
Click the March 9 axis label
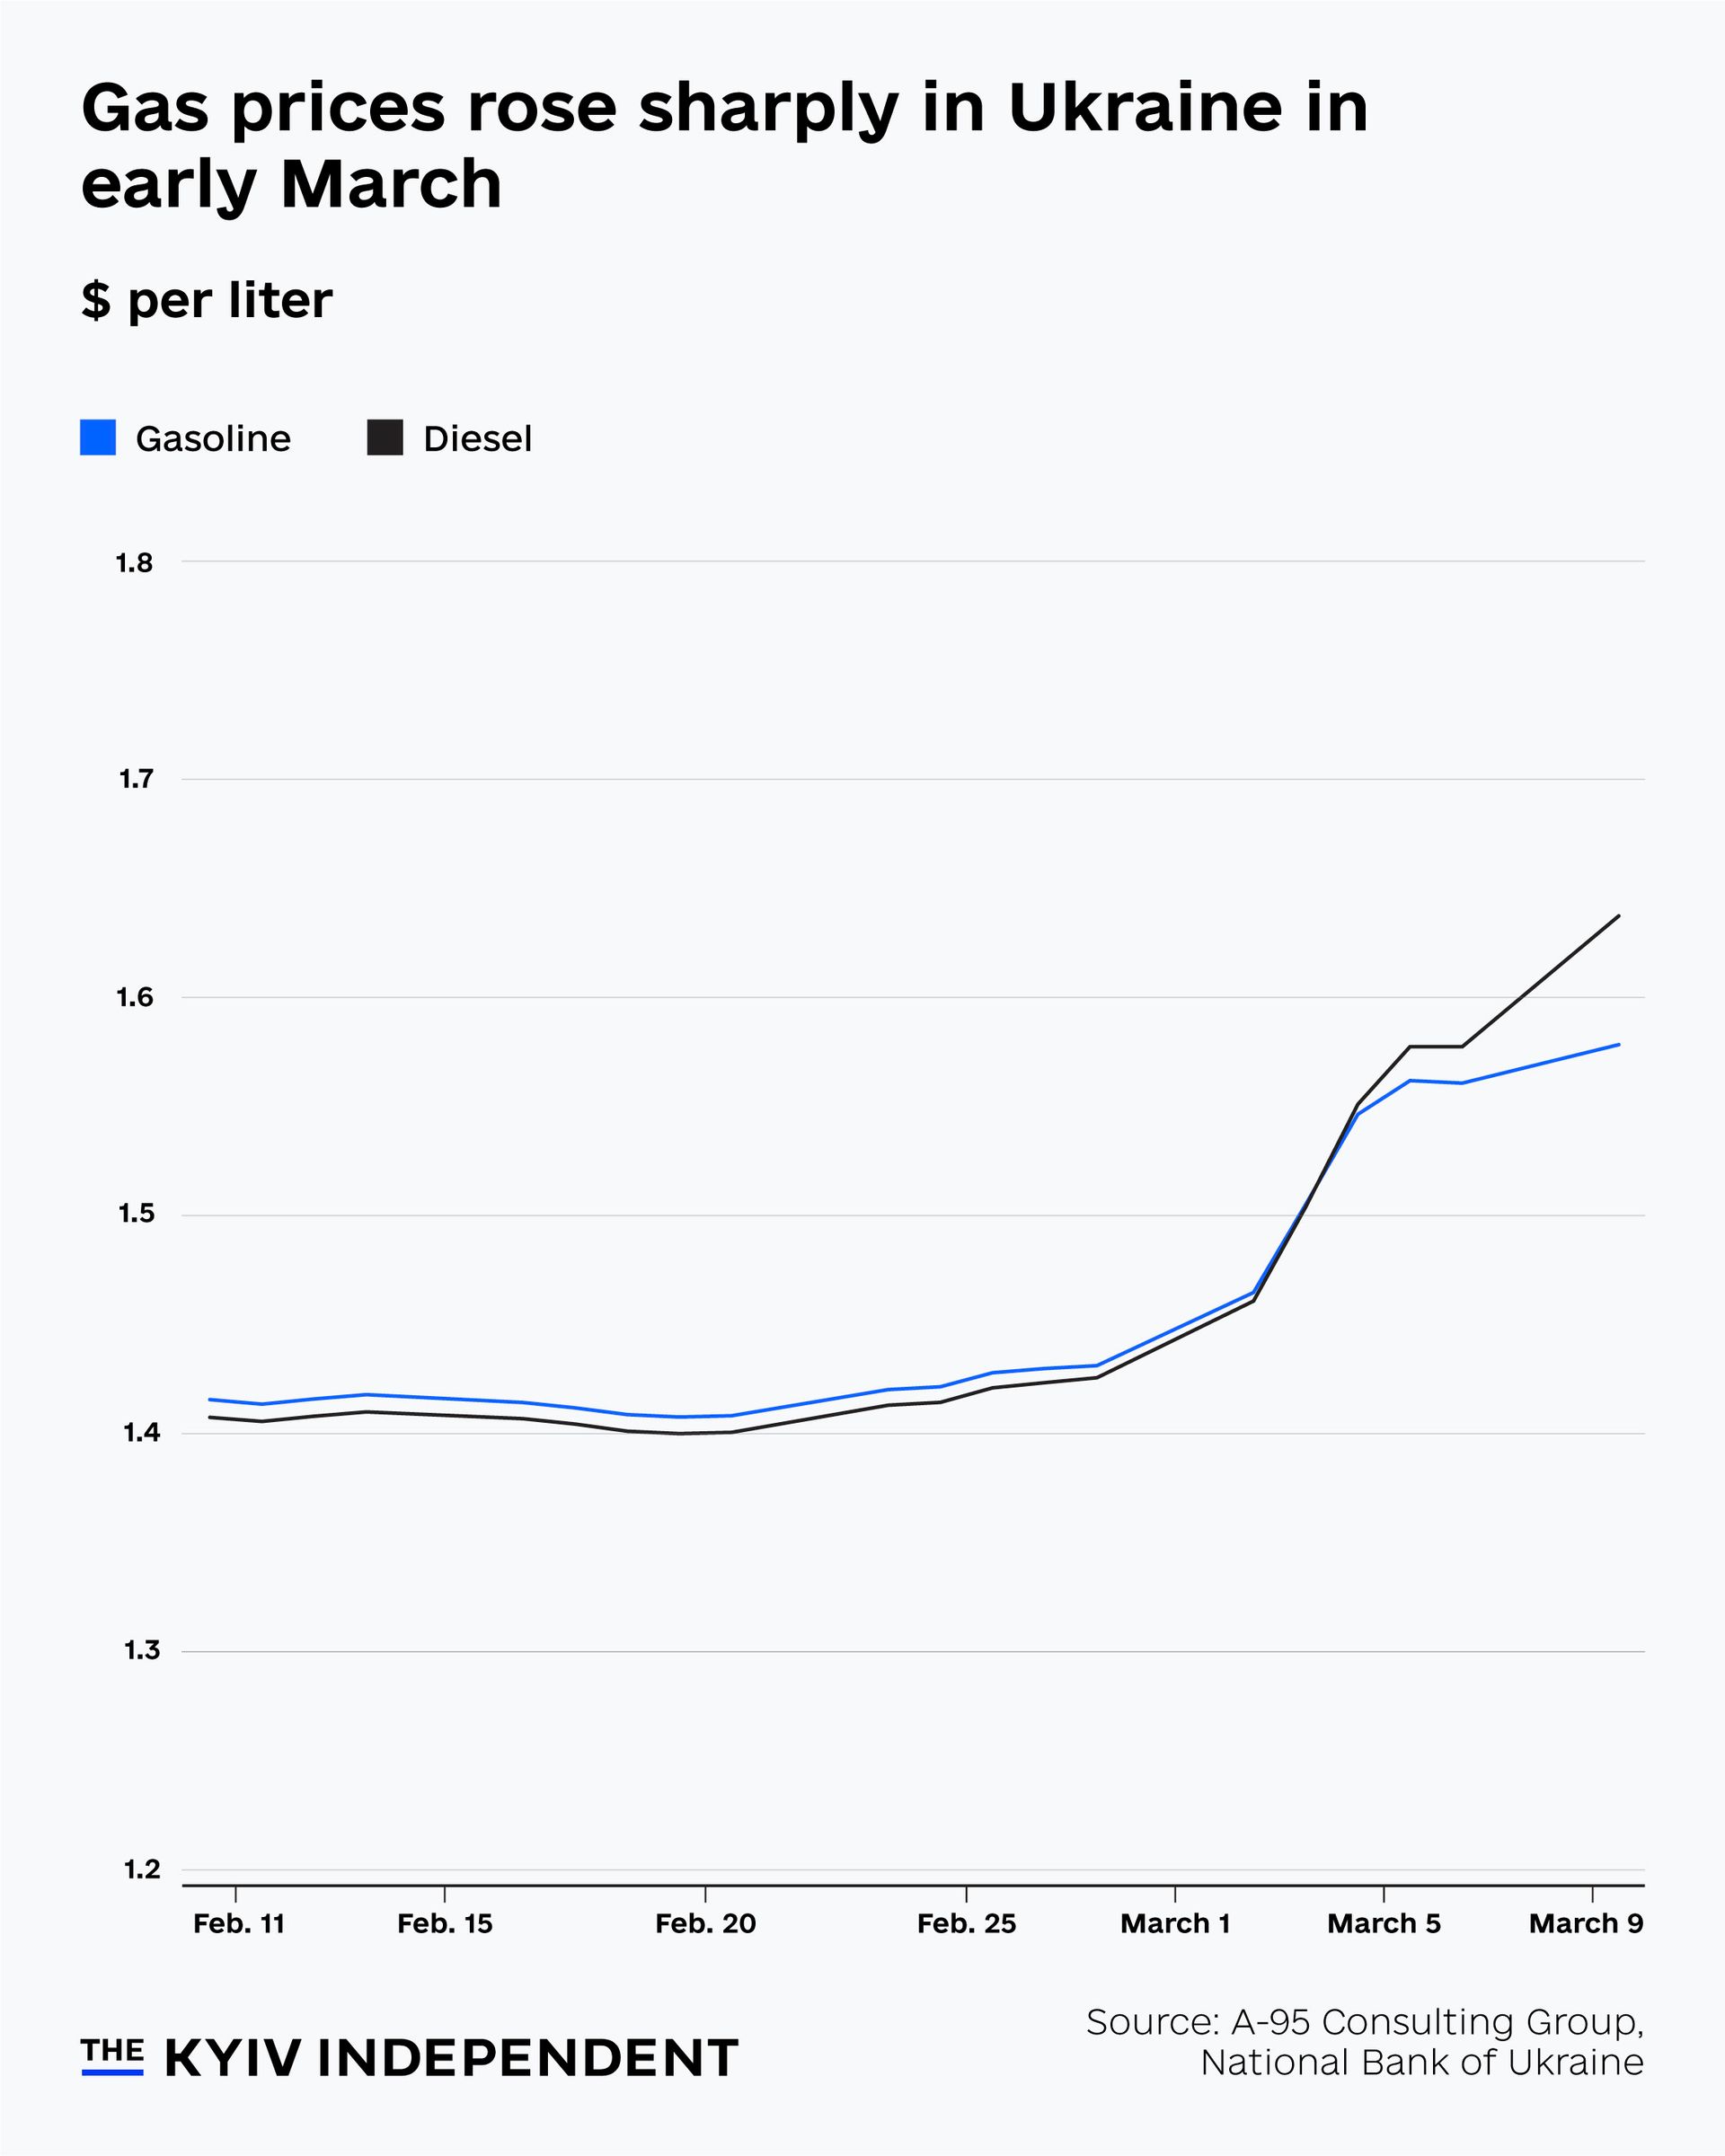tap(1586, 1923)
